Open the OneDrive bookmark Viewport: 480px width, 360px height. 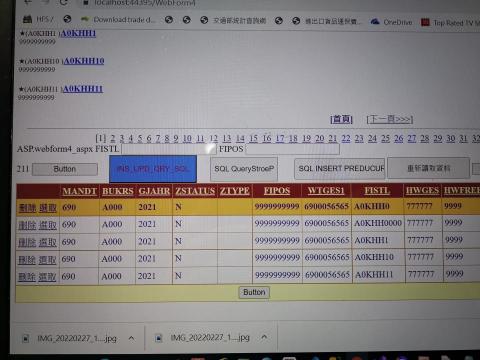point(391,22)
